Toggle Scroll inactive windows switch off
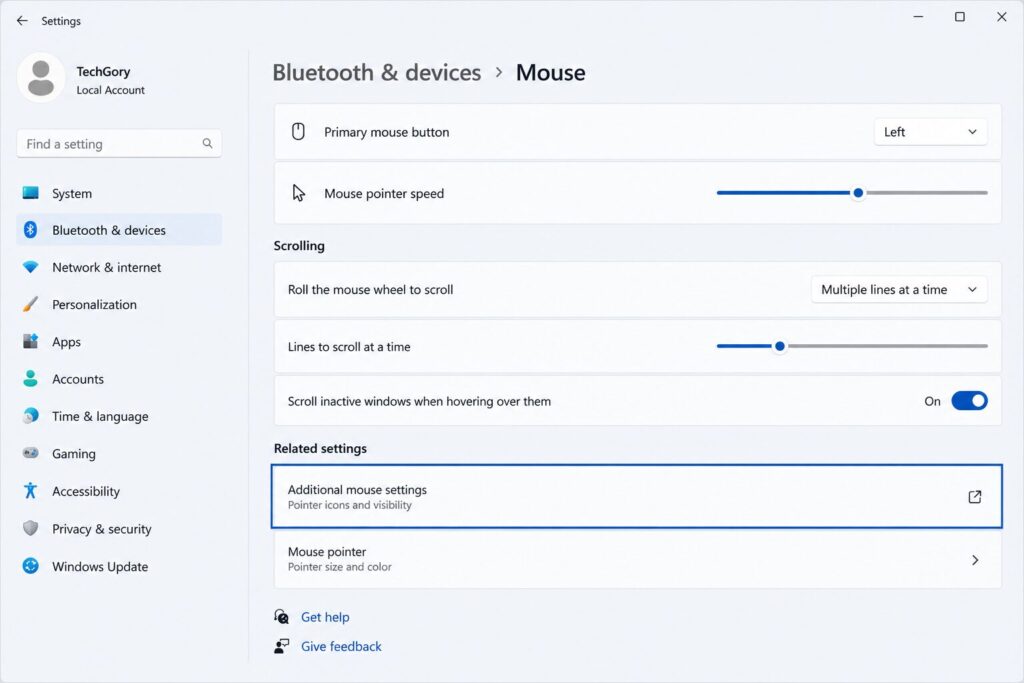Image resolution: width=1024 pixels, height=683 pixels. [969, 401]
